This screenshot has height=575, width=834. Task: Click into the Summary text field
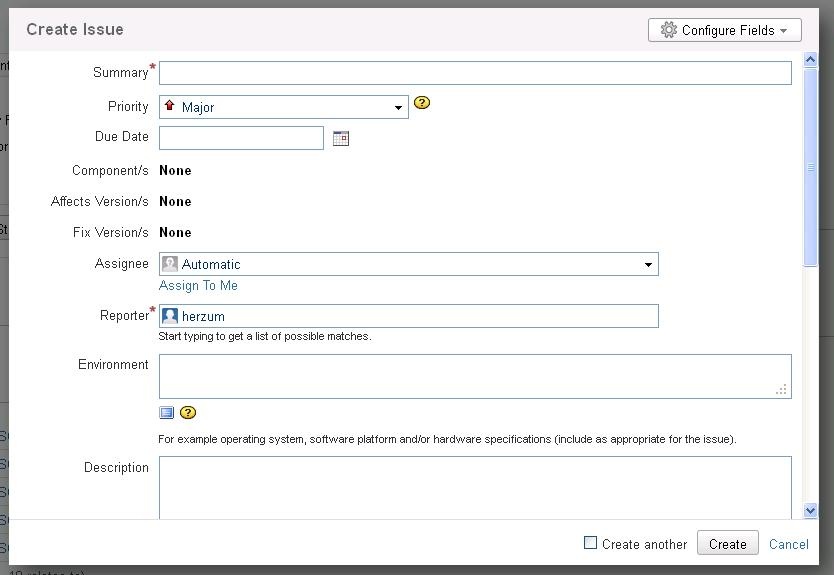pos(475,73)
